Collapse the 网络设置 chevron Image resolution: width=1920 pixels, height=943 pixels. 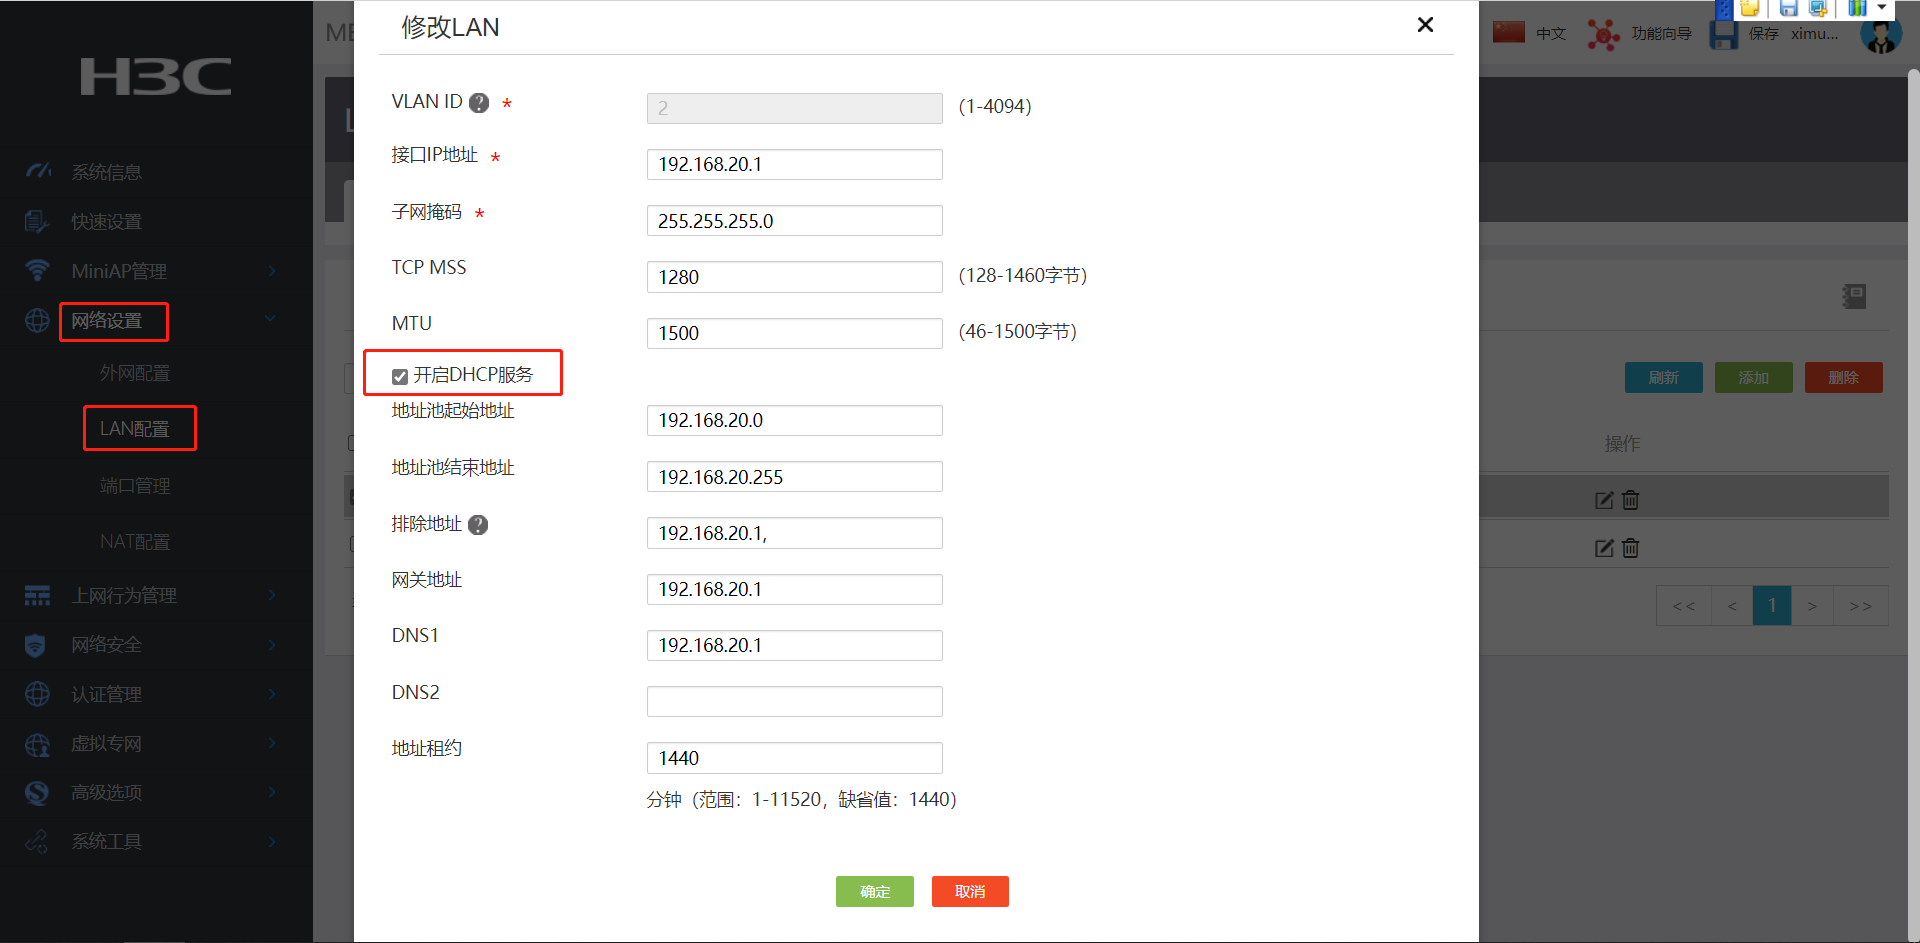(270, 319)
